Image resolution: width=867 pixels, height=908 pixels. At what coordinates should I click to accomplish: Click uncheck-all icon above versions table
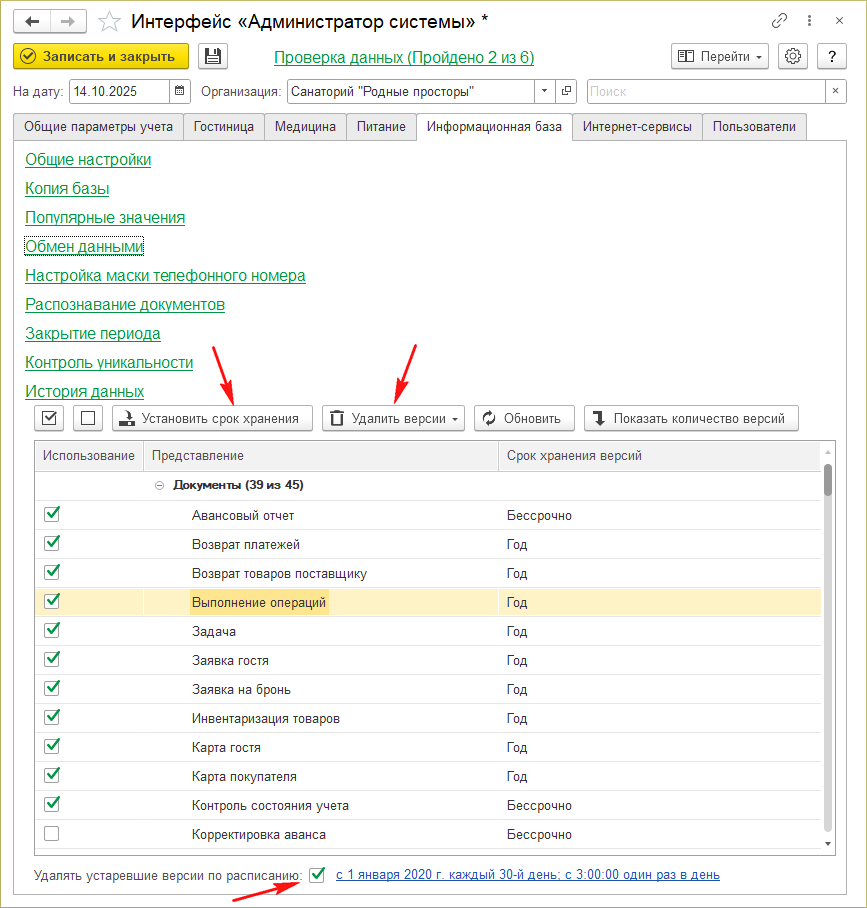88,418
